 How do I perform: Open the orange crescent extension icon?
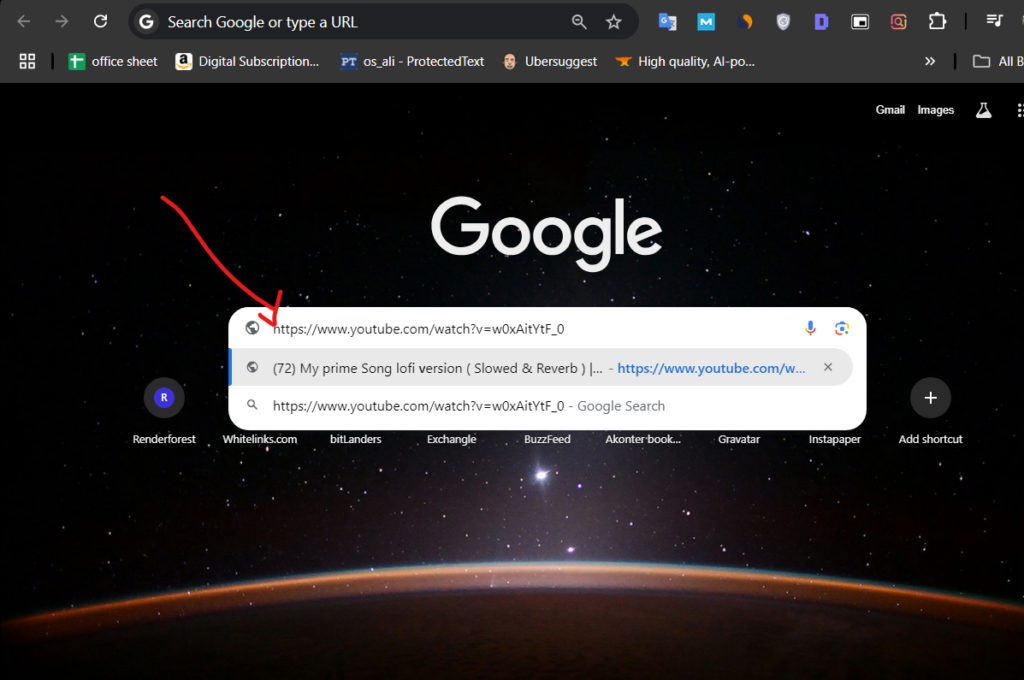coord(744,22)
